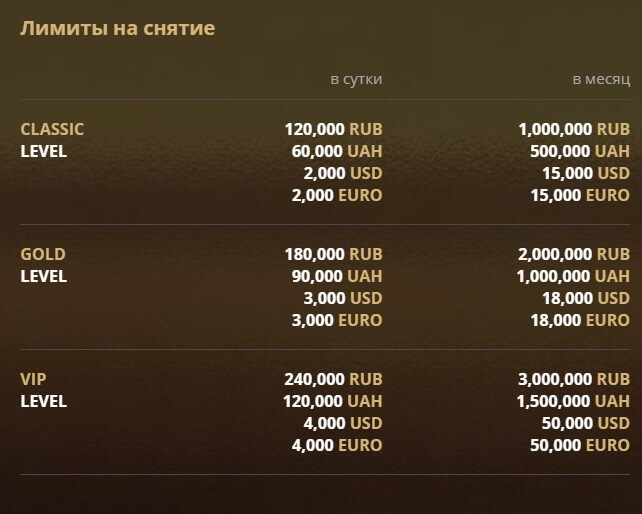Screen dimensions: 642x514
Task: Click Gold monthly limit 2,000,000 RUB
Action: tap(574, 254)
